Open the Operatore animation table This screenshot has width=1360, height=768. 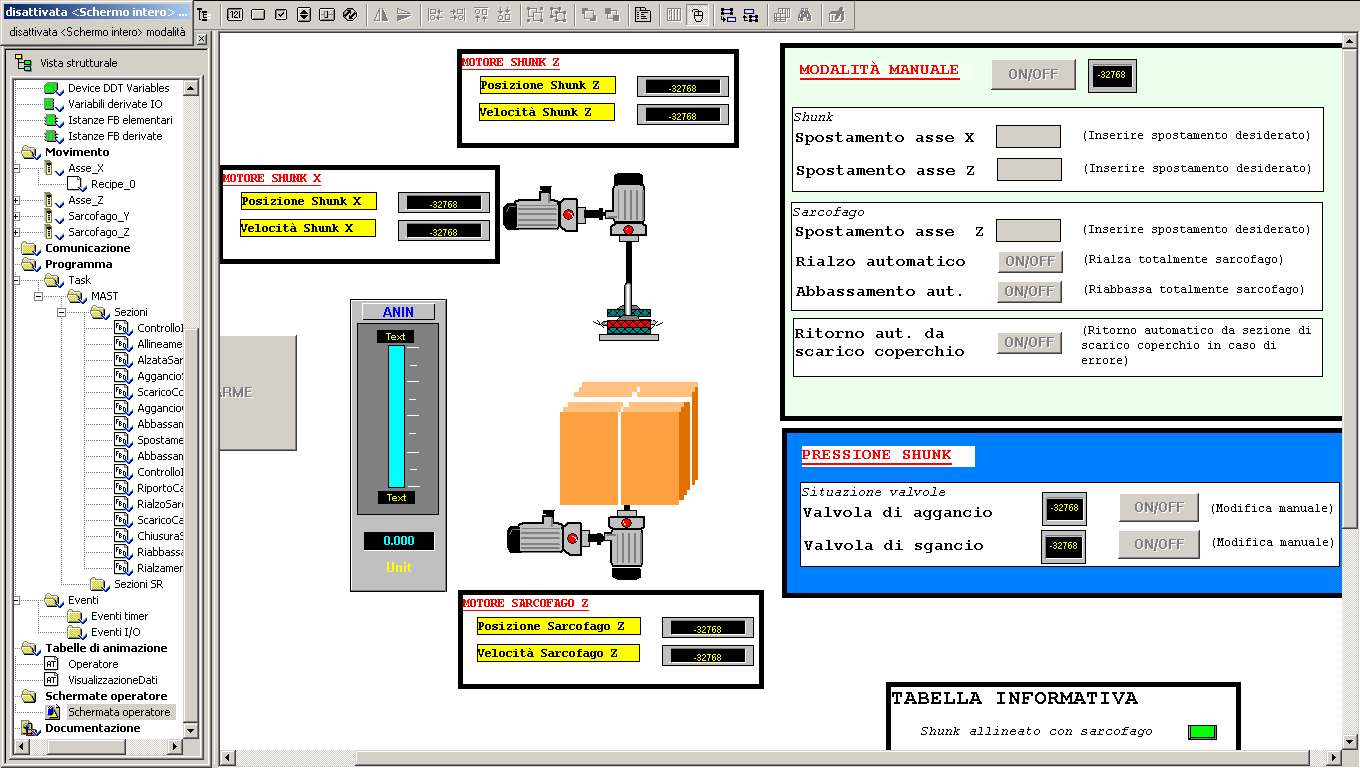click(x=93, y=664)
